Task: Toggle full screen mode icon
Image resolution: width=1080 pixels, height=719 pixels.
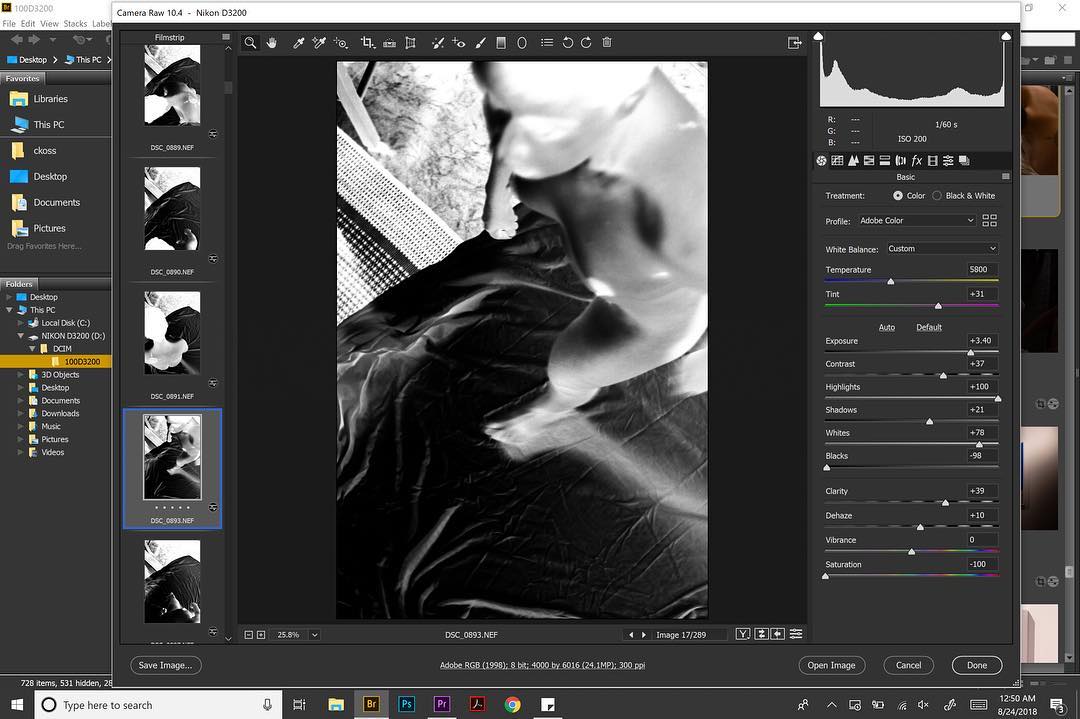Action: (795, 43)
